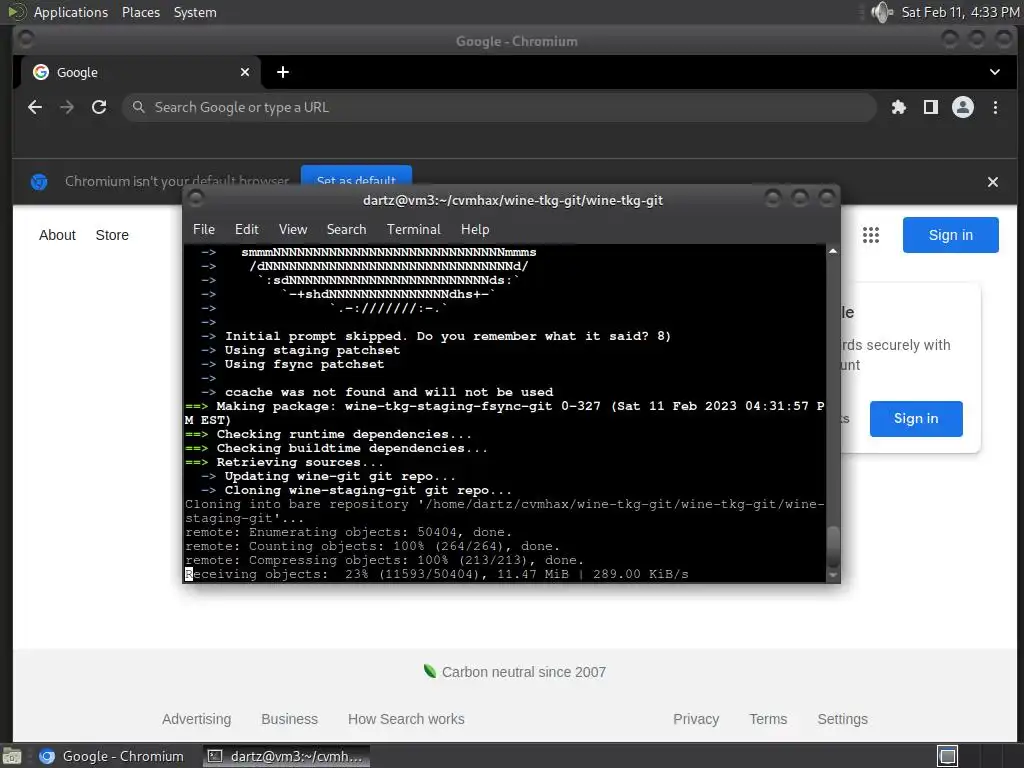
Task: Click the Google favicon on the tab
Action: point(41,72)
